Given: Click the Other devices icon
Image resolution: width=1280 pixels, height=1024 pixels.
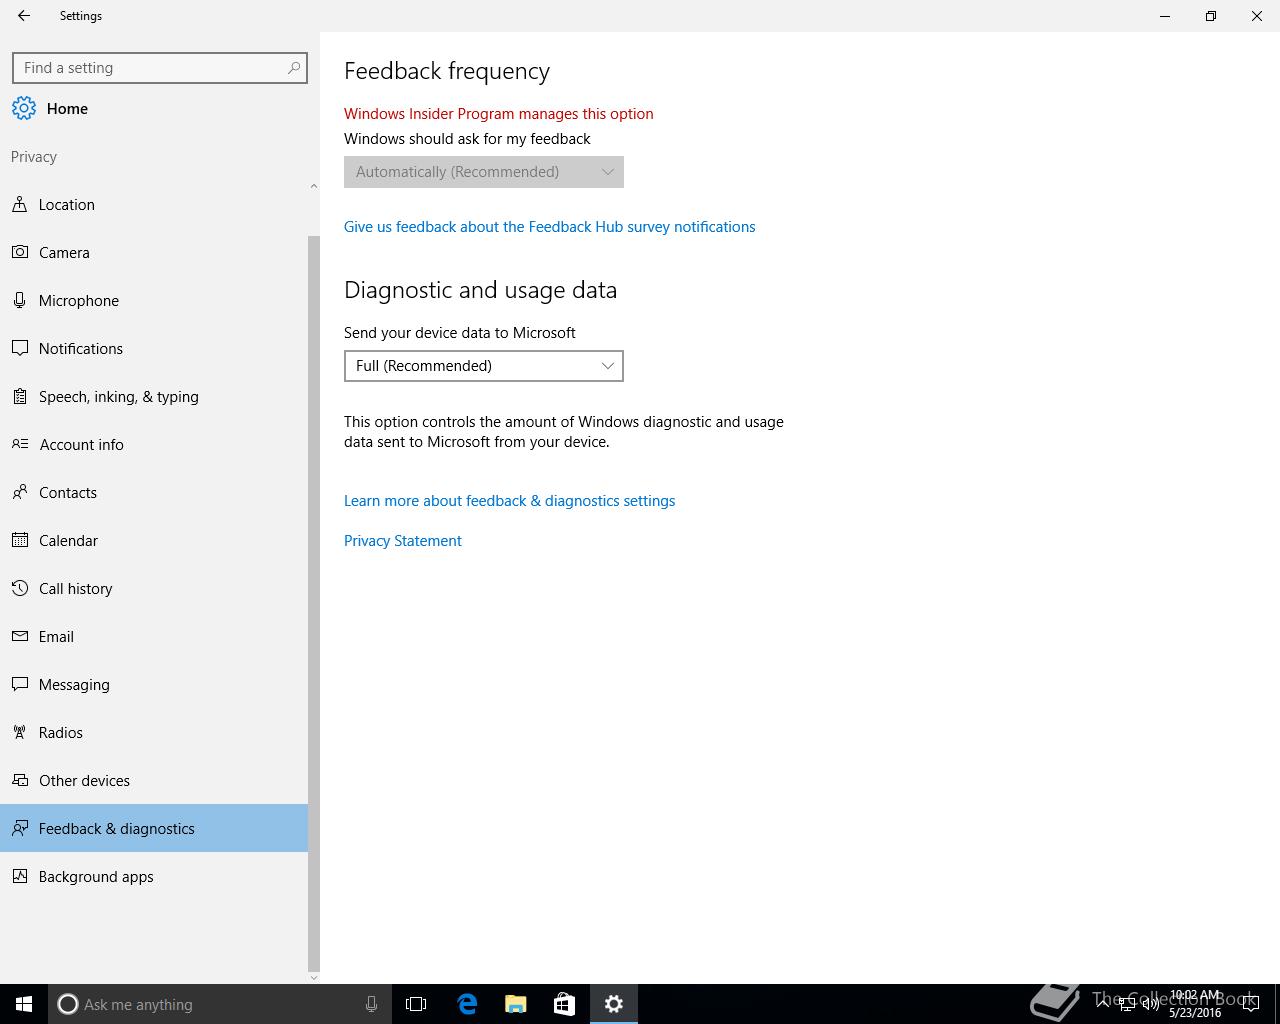Looking at the screenshot, I should point(20,780).
